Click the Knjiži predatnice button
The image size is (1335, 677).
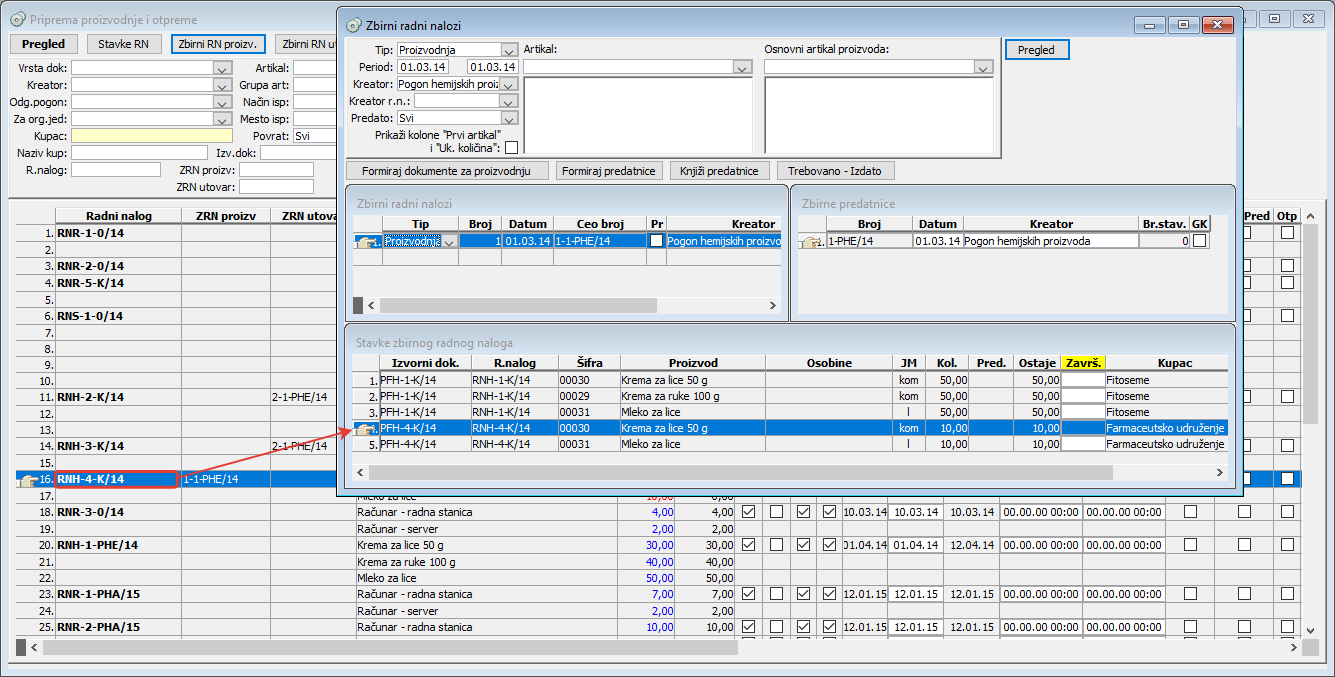pyautogui.click(x=720, y=171)
